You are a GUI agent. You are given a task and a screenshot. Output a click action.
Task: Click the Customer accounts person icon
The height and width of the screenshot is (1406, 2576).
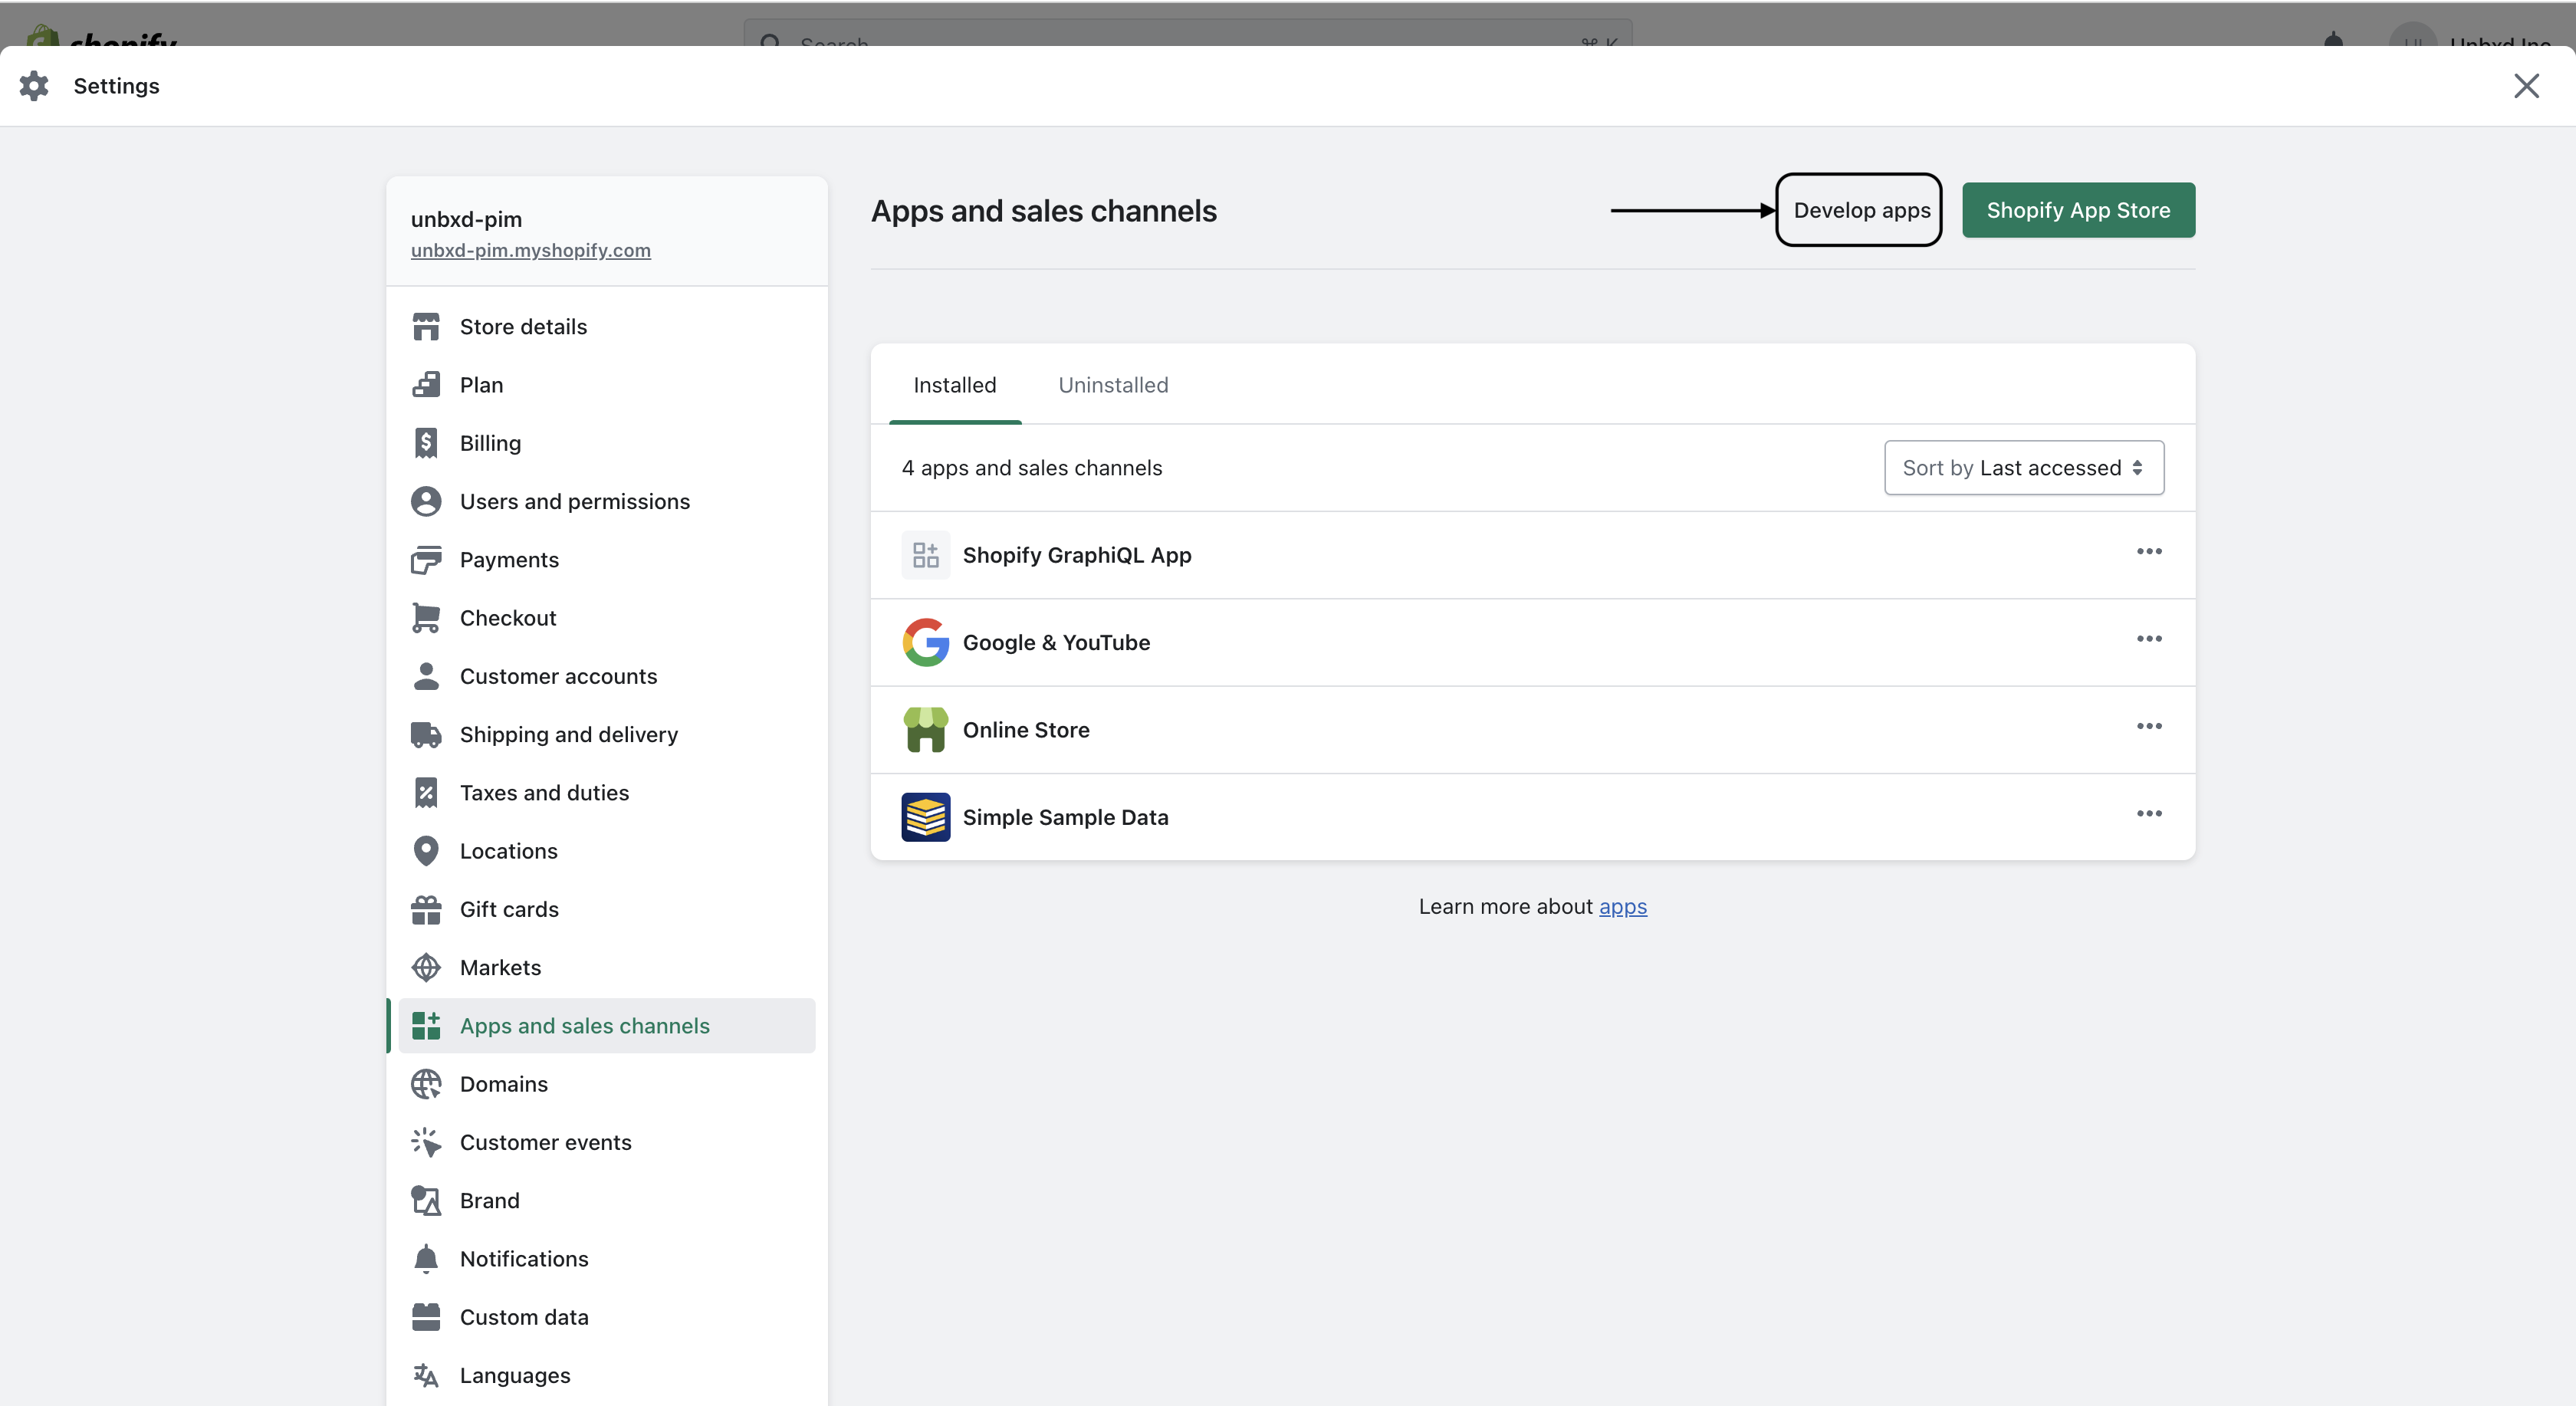(426, 676)
